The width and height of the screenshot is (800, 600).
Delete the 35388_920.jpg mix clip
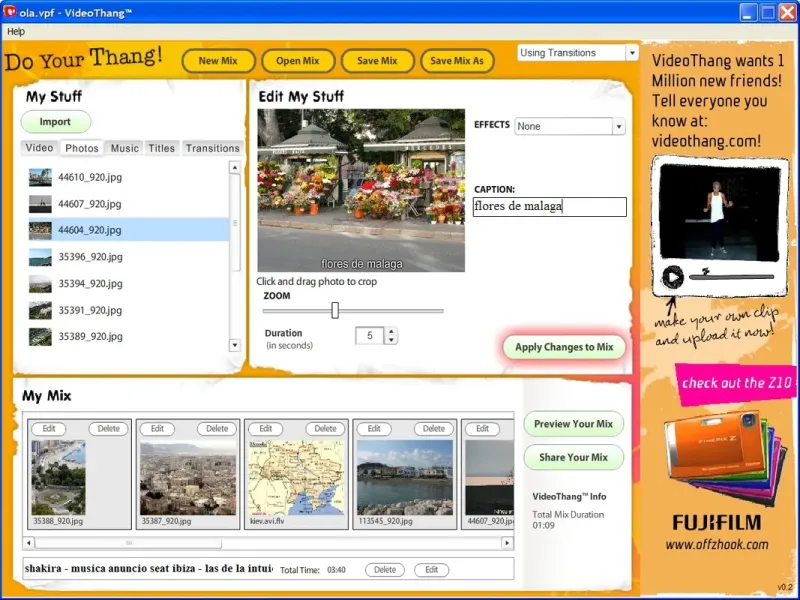click(109, 429)
